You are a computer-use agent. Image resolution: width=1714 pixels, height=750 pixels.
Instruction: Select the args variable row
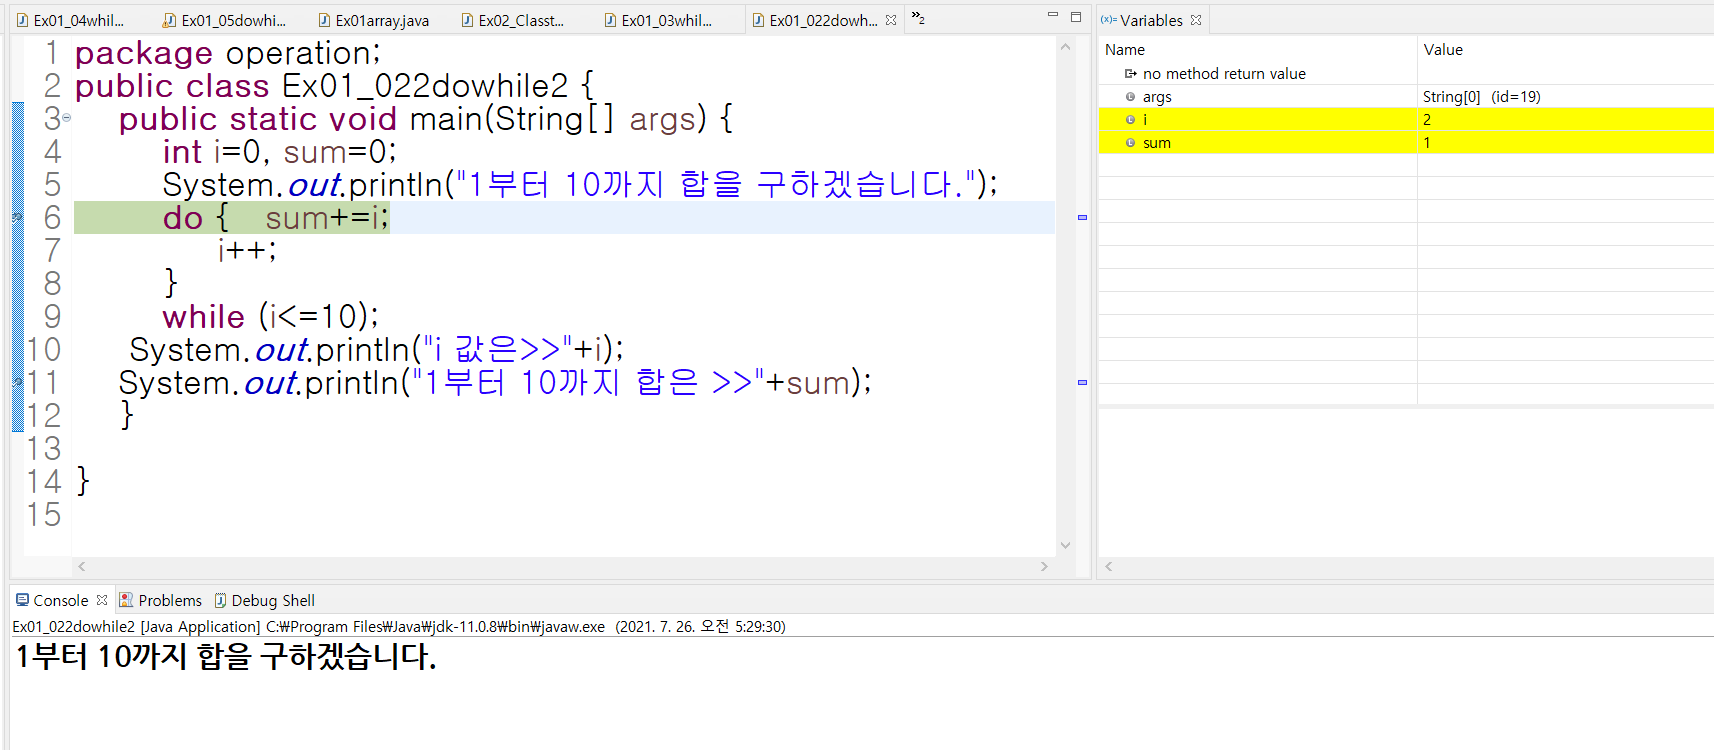coord(1406,96)
